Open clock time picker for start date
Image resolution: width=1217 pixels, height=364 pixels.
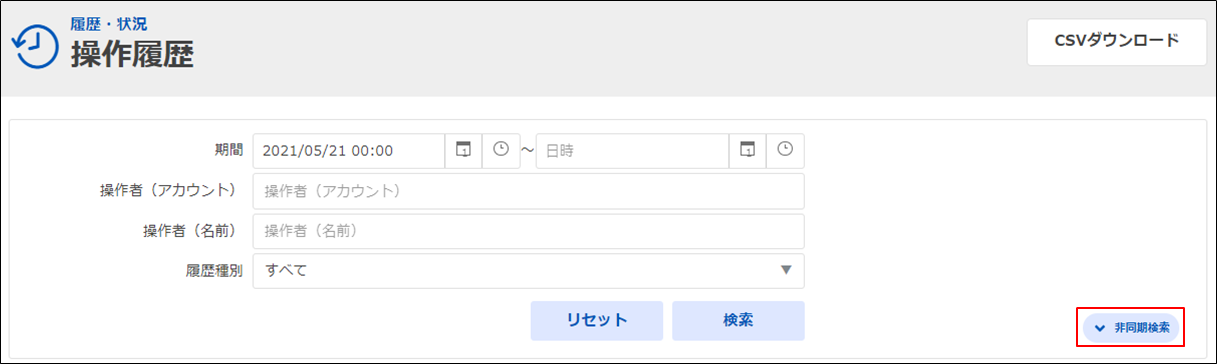[x=501, y=150]
